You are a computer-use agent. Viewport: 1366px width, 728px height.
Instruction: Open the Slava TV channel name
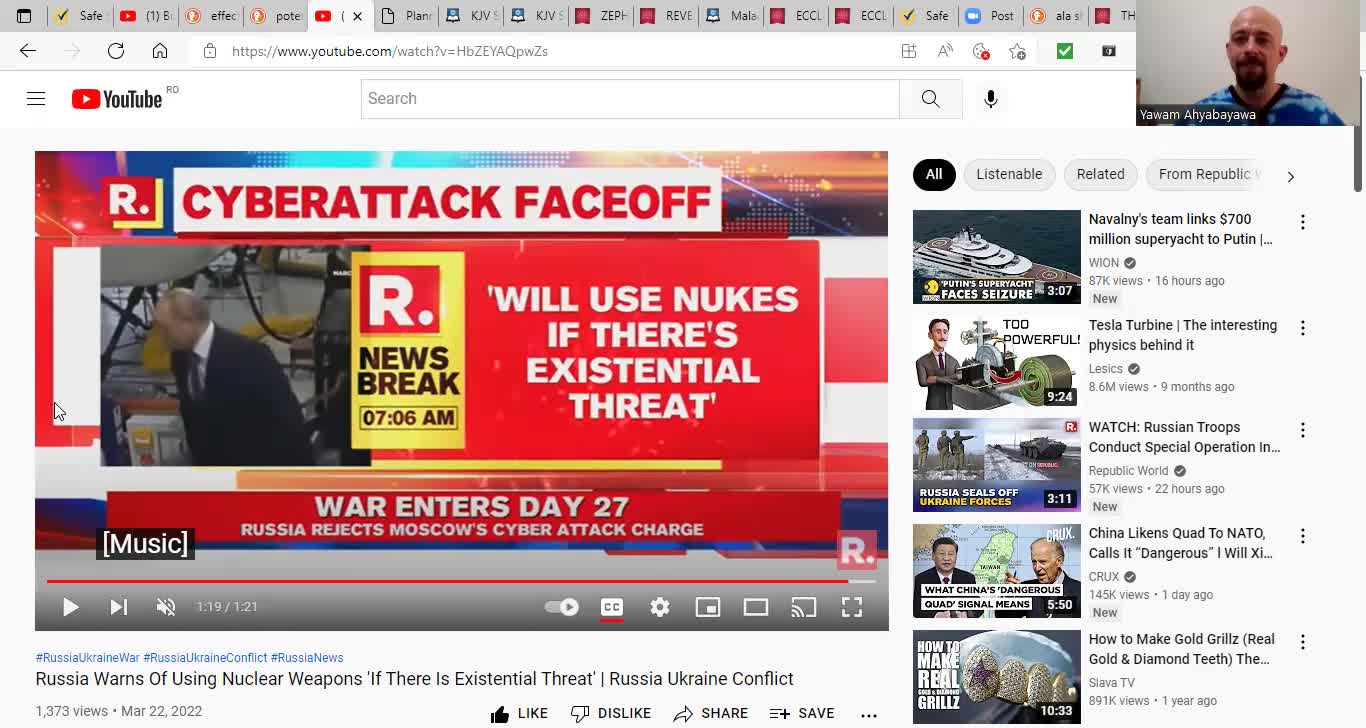[x=1111, y=683]
